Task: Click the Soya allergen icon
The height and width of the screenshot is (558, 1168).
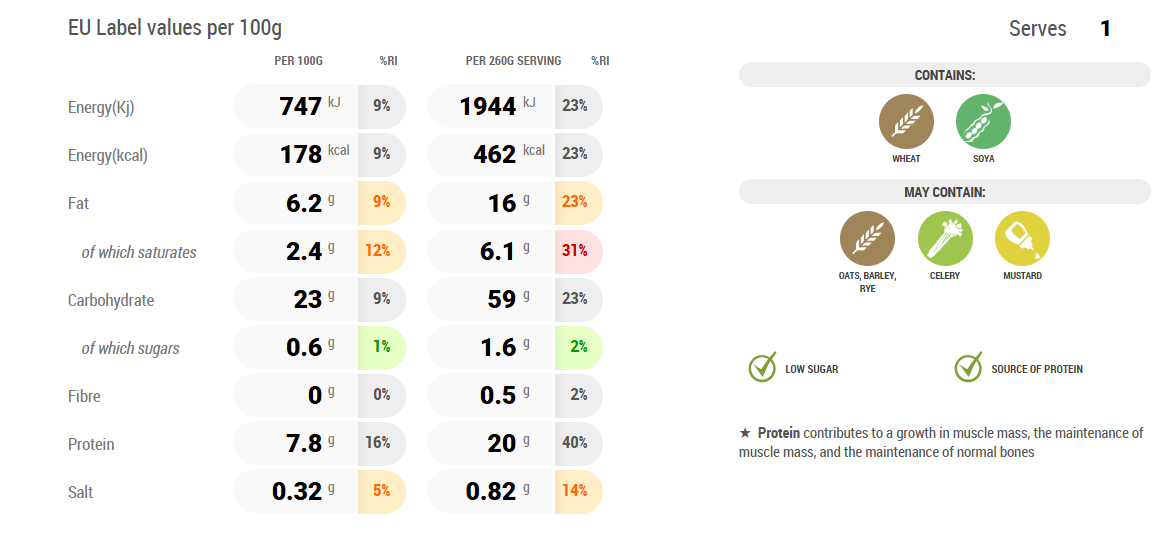Action: coord(983,122)
